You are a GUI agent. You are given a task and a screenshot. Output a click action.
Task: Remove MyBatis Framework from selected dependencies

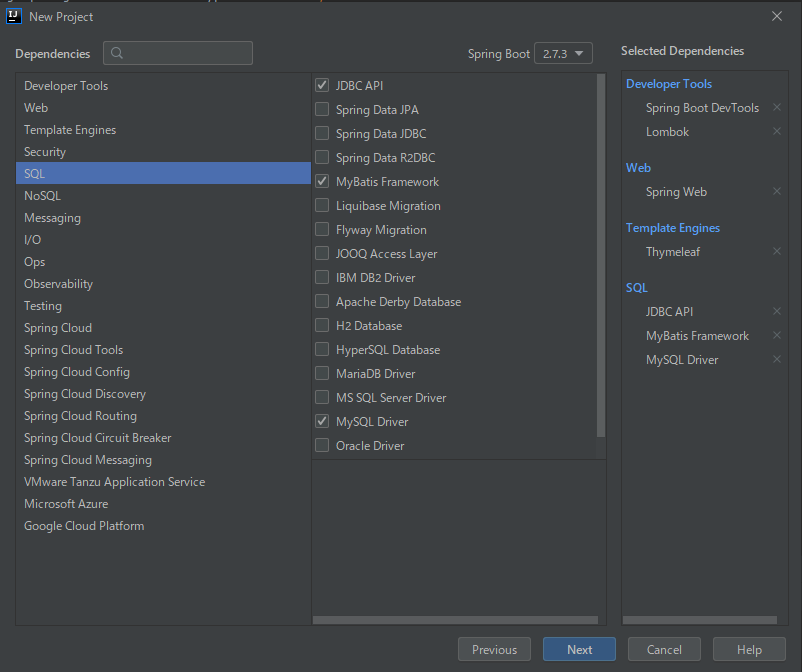pos(776,335)
